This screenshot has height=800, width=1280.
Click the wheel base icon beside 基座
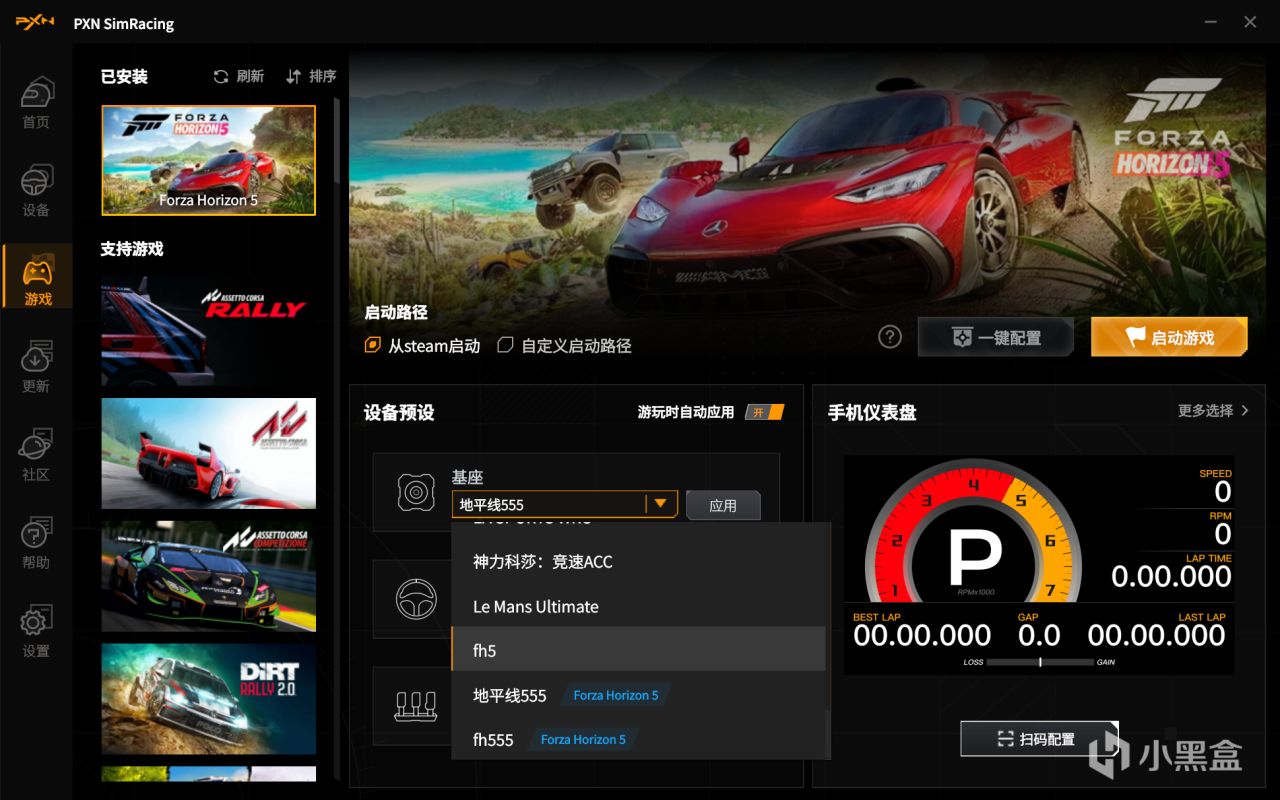tap(415, 491)
